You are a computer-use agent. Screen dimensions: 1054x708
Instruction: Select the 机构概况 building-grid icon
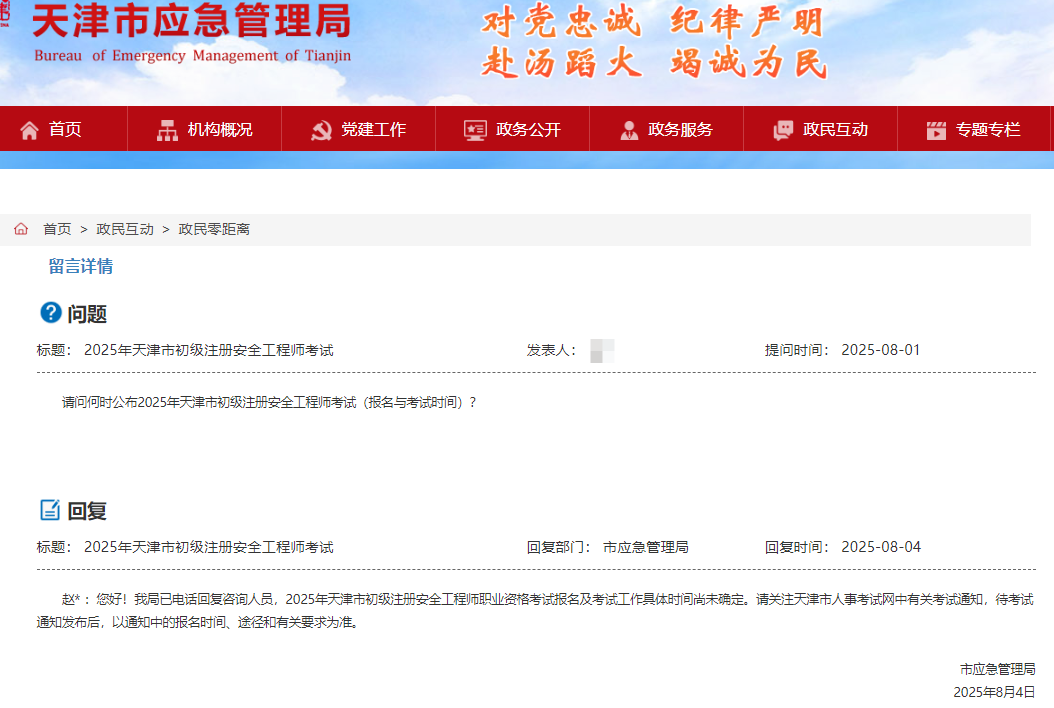(166, 128)
